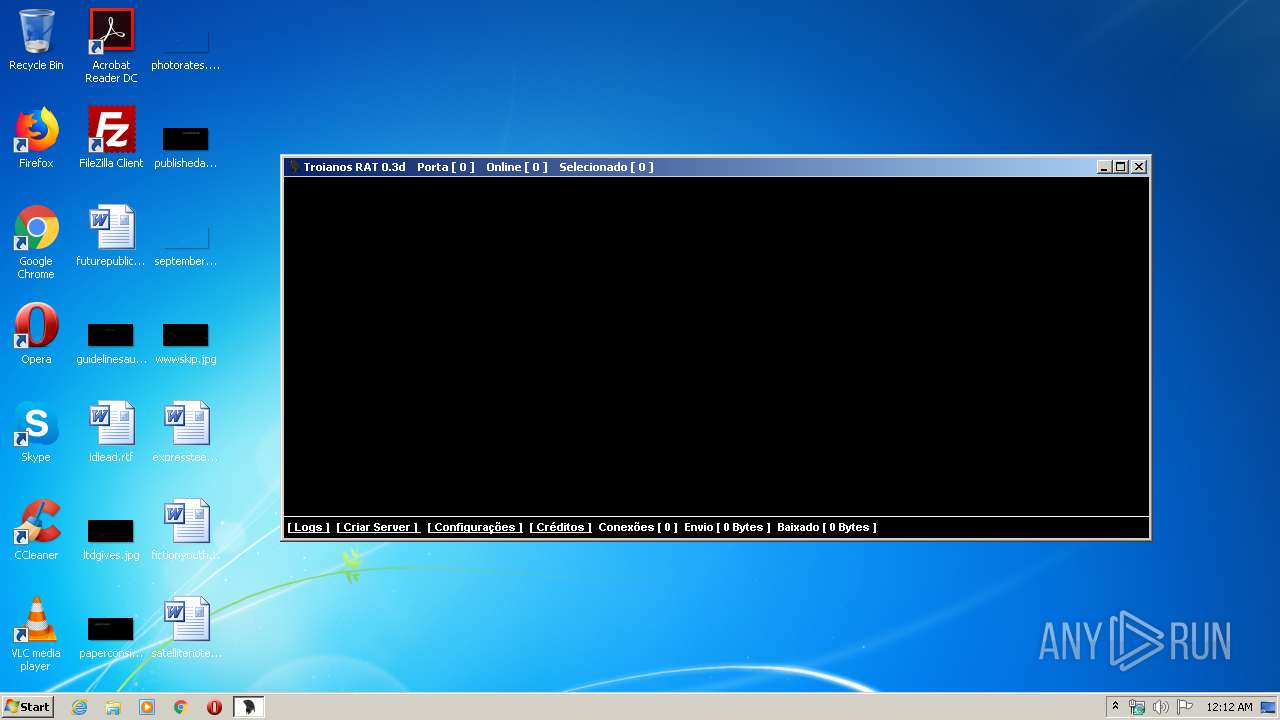This screenshot has height=720, width=1280.
Task: Open Firefox desktop shortcut
Action: point(36,138)
